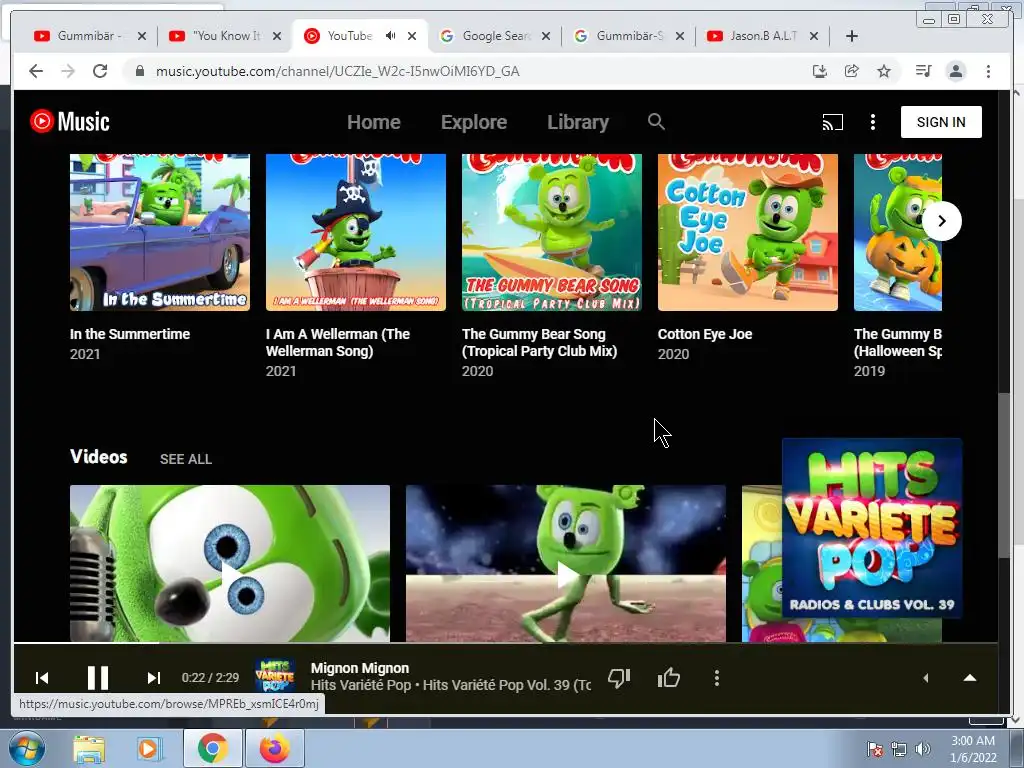Click SEE ALL next to Videos
The width and height of the screenshot is (1024, 768).
pos(185,459)
